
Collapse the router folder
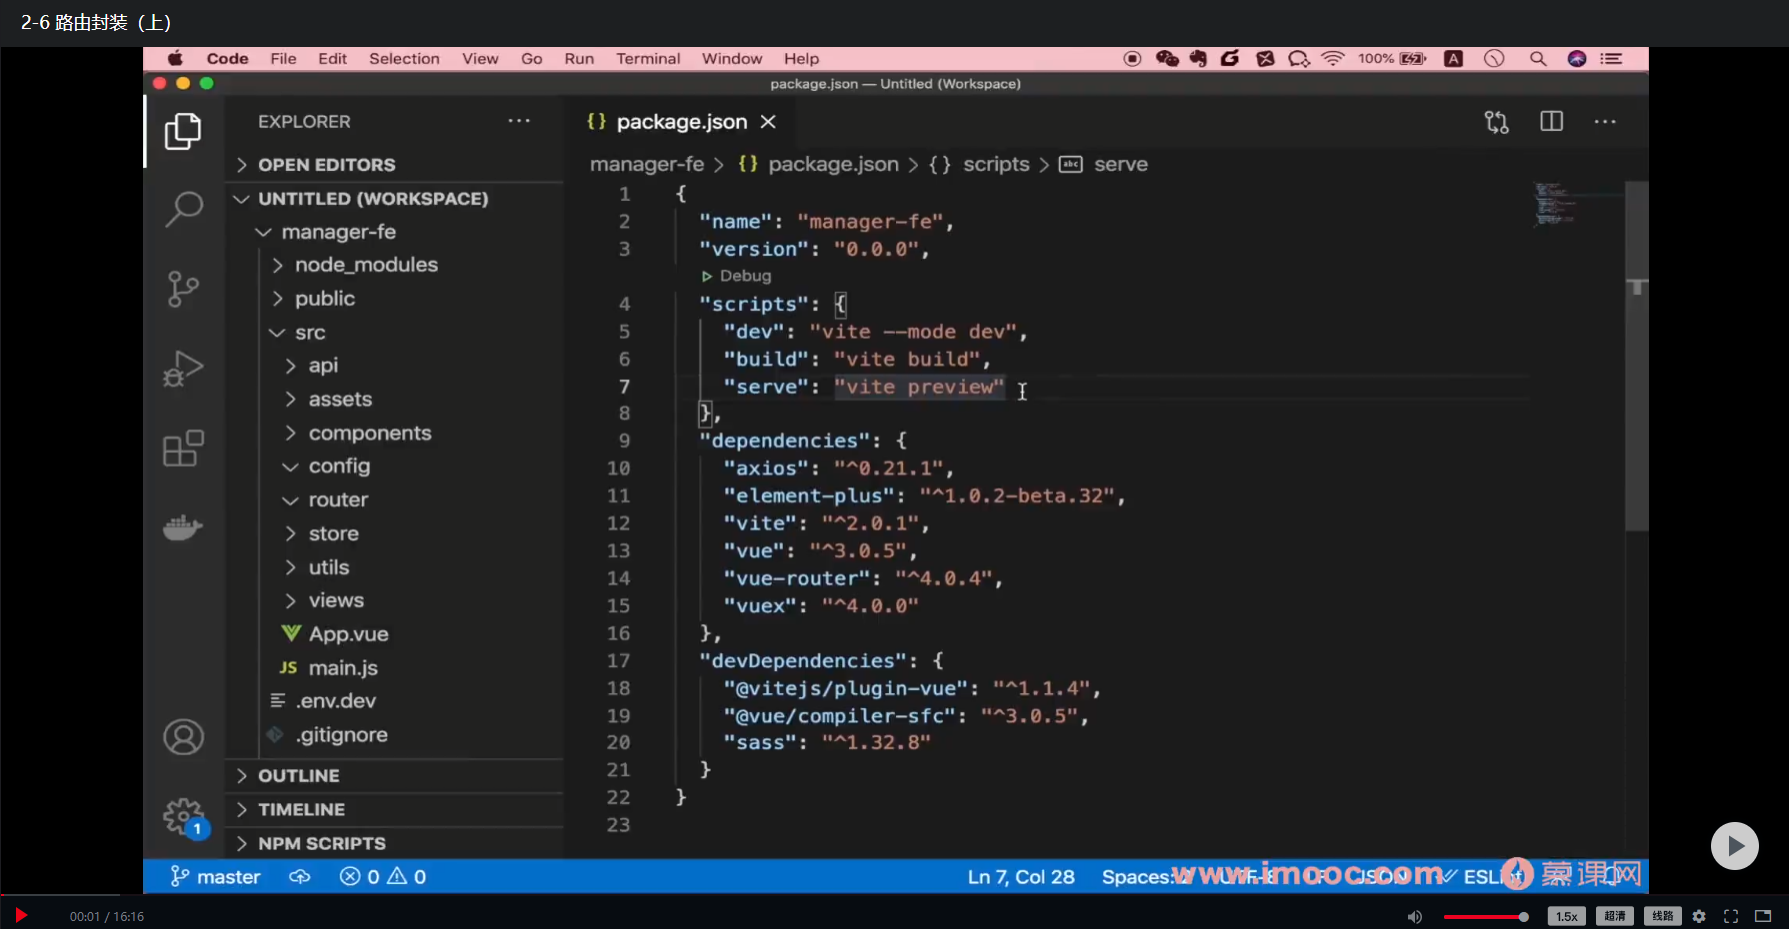coord(338,500)
